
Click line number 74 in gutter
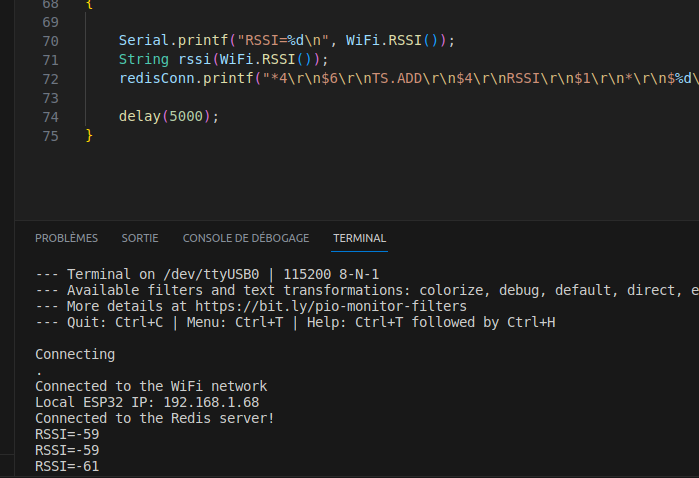tap(50, 117)
